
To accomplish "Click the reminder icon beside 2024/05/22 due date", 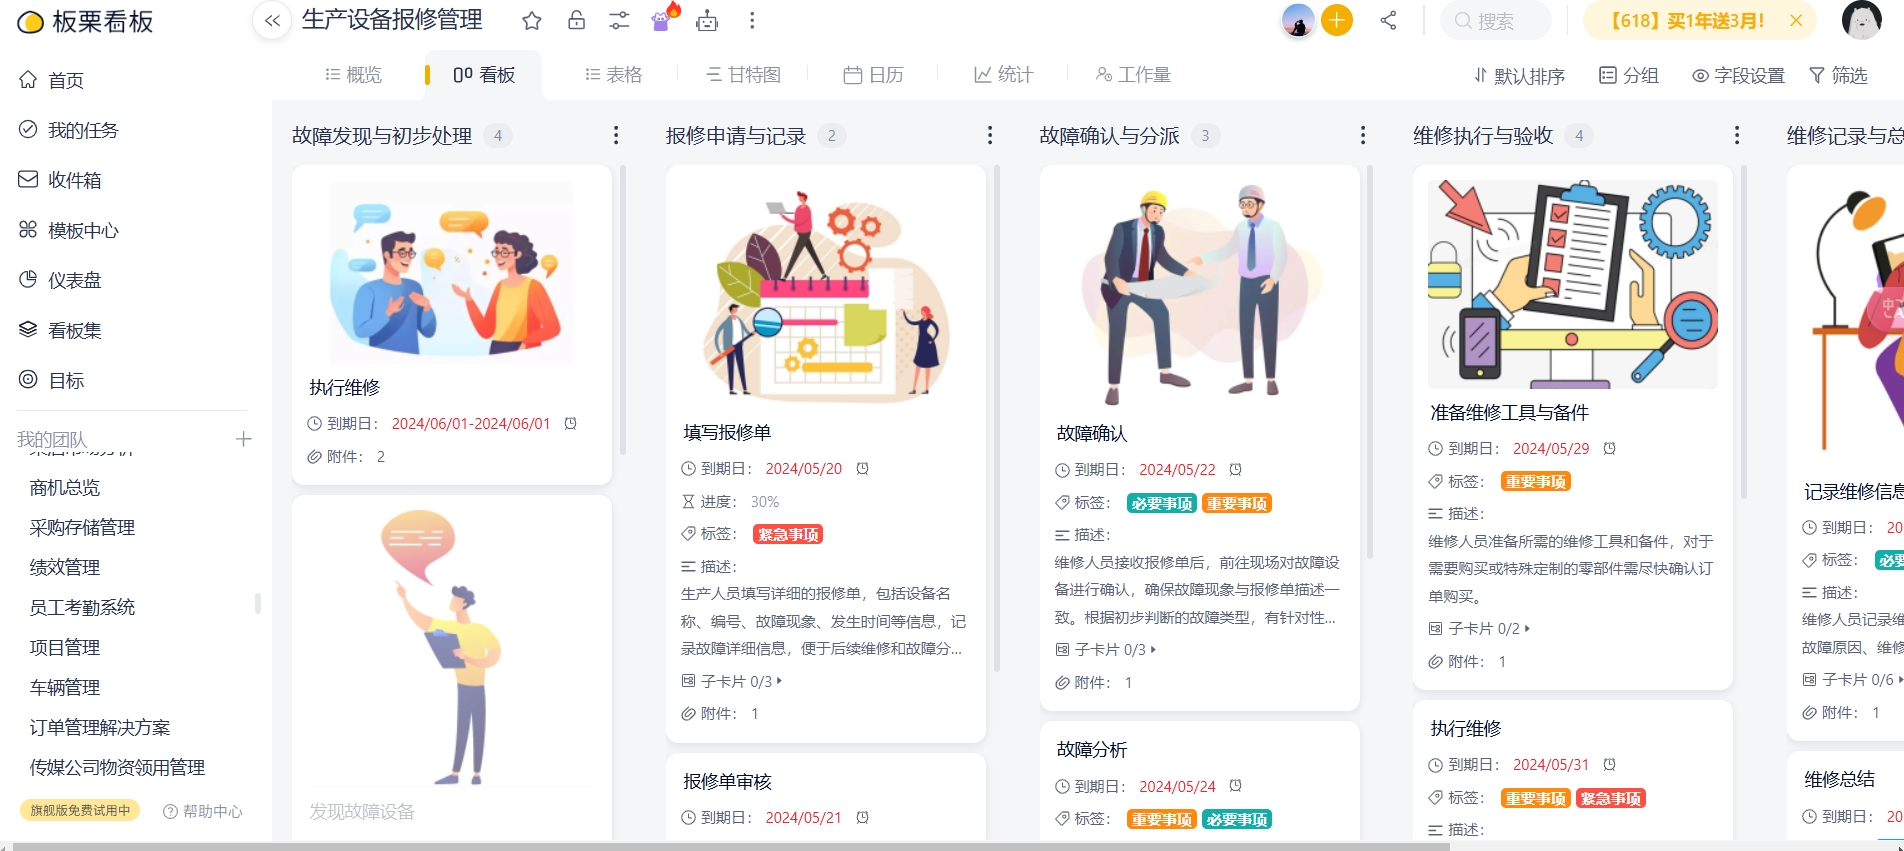I will [1235, 469].
